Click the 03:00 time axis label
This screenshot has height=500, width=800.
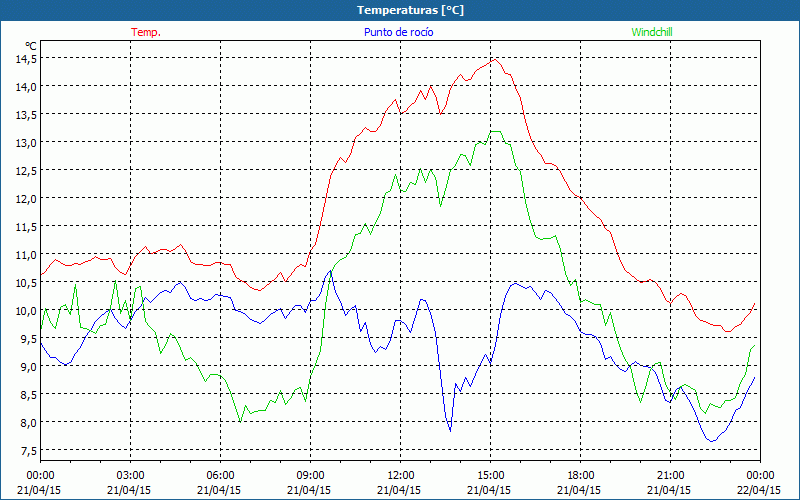coord(130,476)
